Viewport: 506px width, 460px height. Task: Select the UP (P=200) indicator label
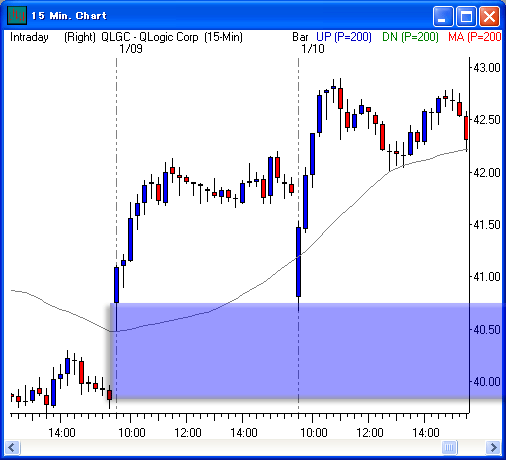point(344,37)
